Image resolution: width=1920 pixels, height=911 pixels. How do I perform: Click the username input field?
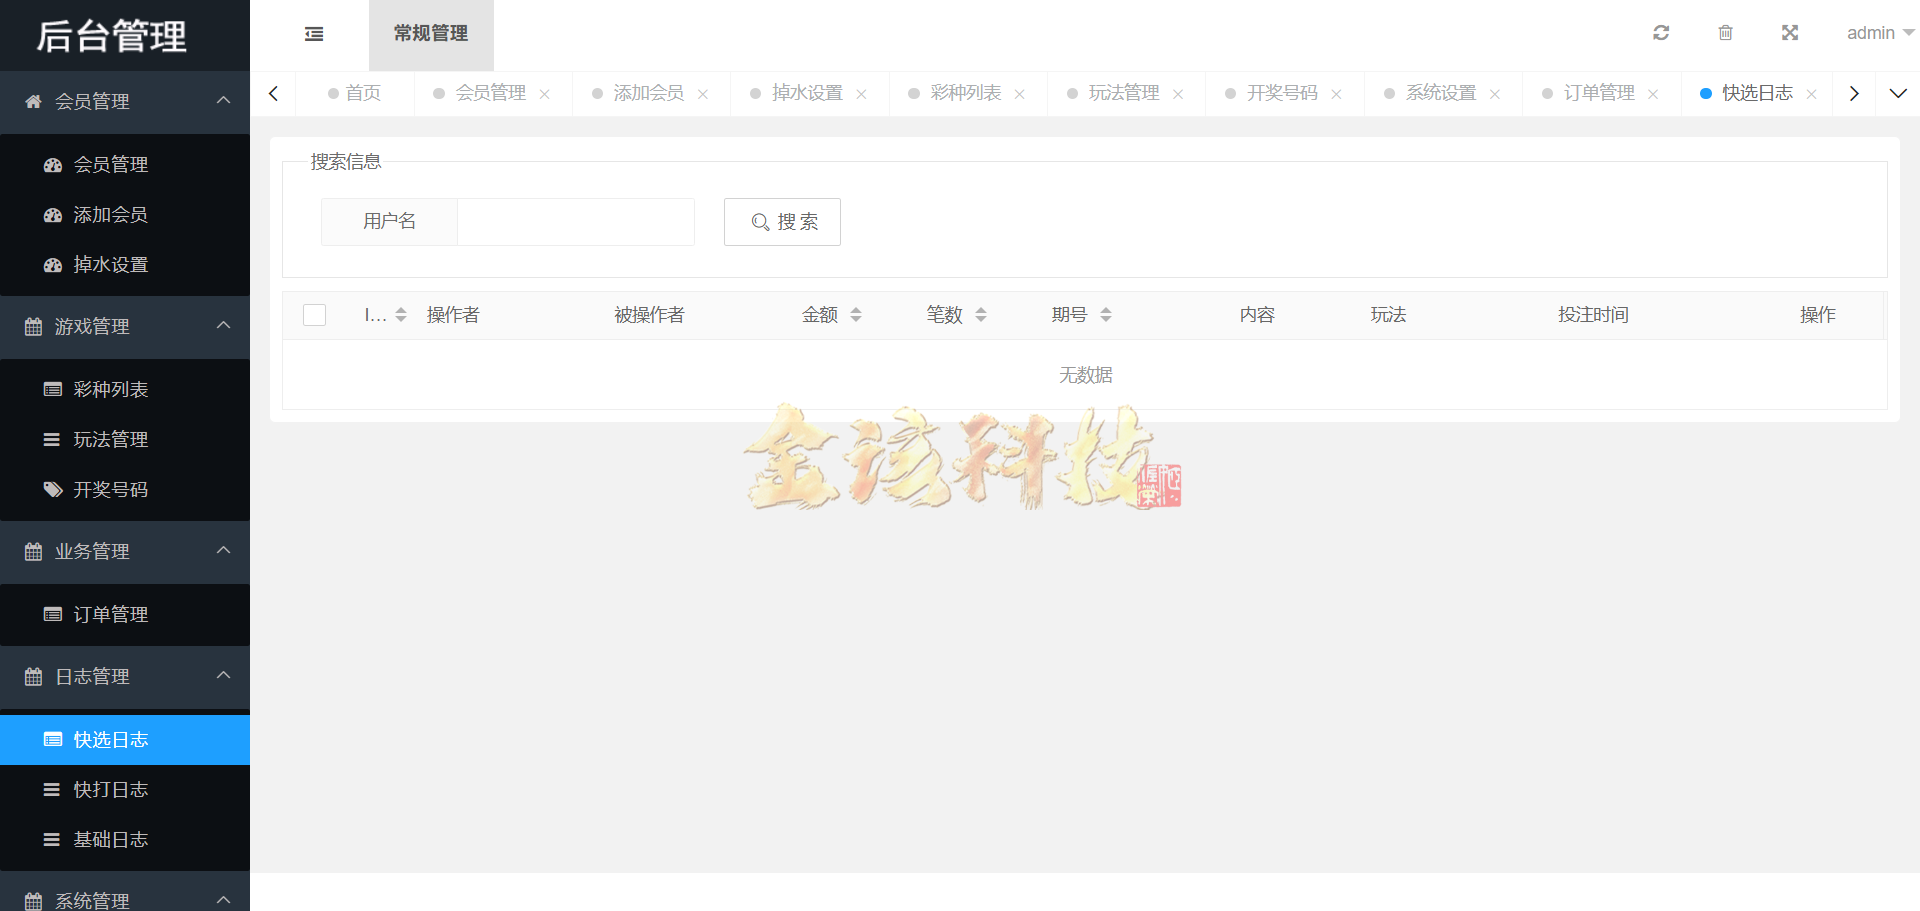pos(575,221)
